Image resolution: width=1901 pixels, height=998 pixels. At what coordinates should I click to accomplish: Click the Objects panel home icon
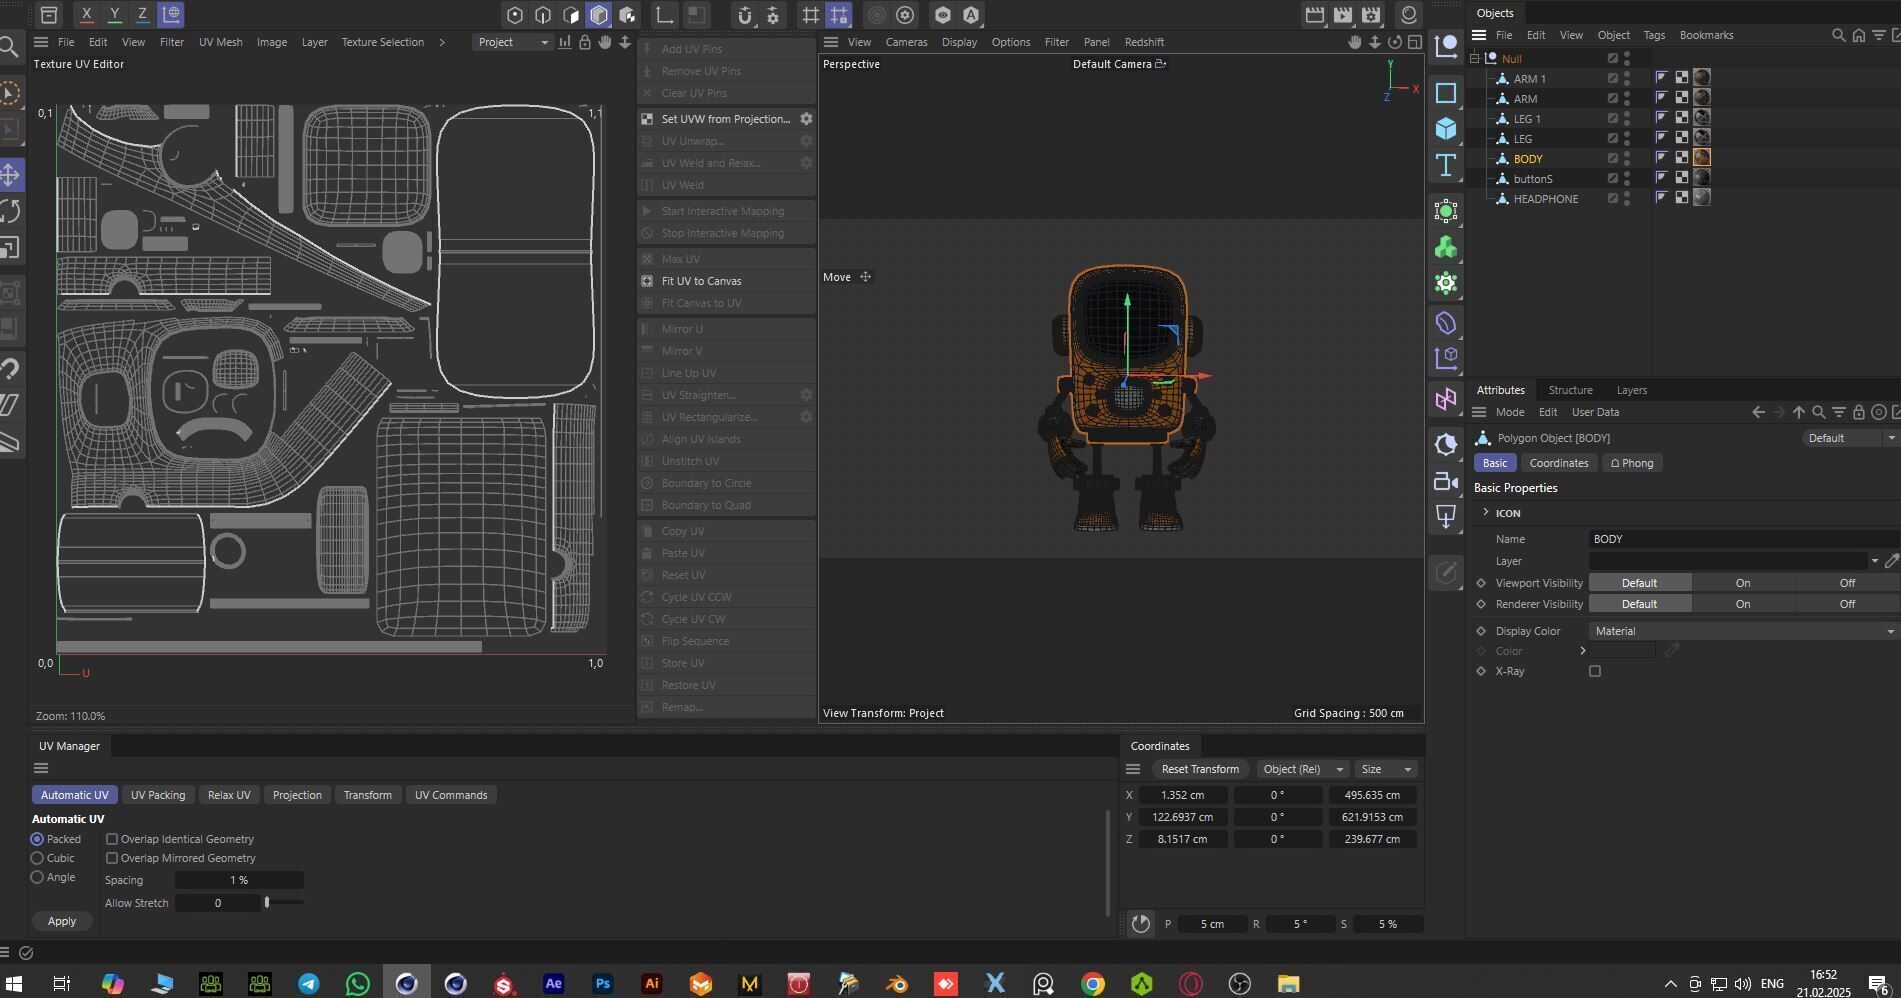coord(1858,35)
